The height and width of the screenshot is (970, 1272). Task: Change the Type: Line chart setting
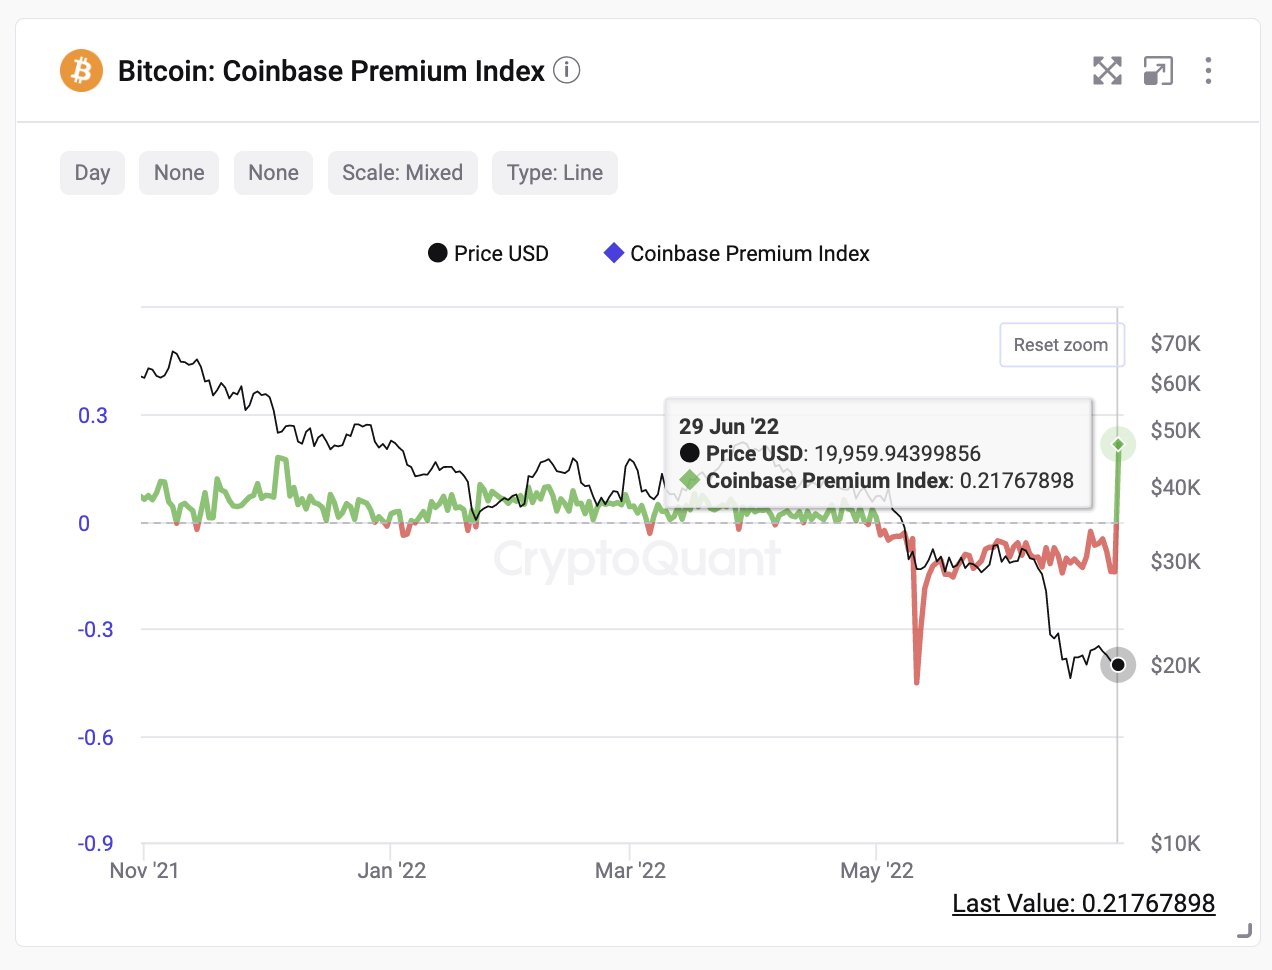point(554,173)
